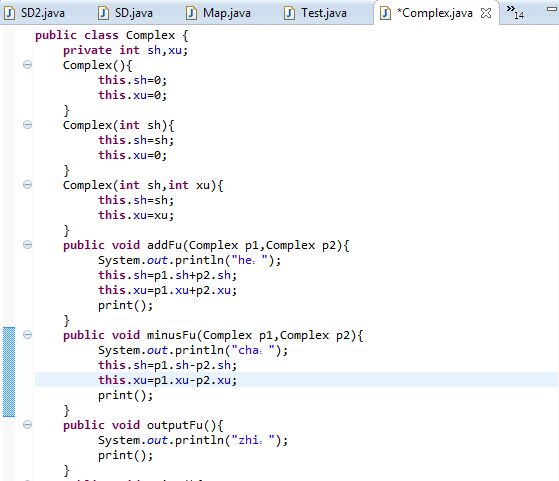The height and width of the screenshot is (481, 559).
Task: Collapse the addFu method fold marker
Action: click(27, 245)
